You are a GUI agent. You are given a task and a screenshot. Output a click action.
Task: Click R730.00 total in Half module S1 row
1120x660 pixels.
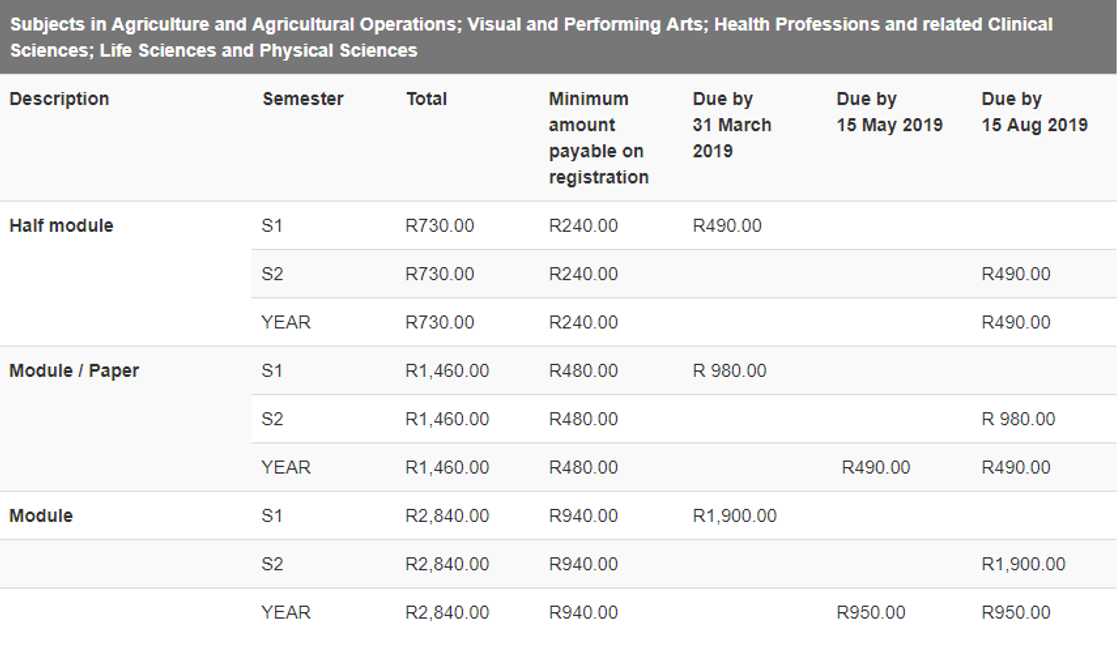point(439,226)
